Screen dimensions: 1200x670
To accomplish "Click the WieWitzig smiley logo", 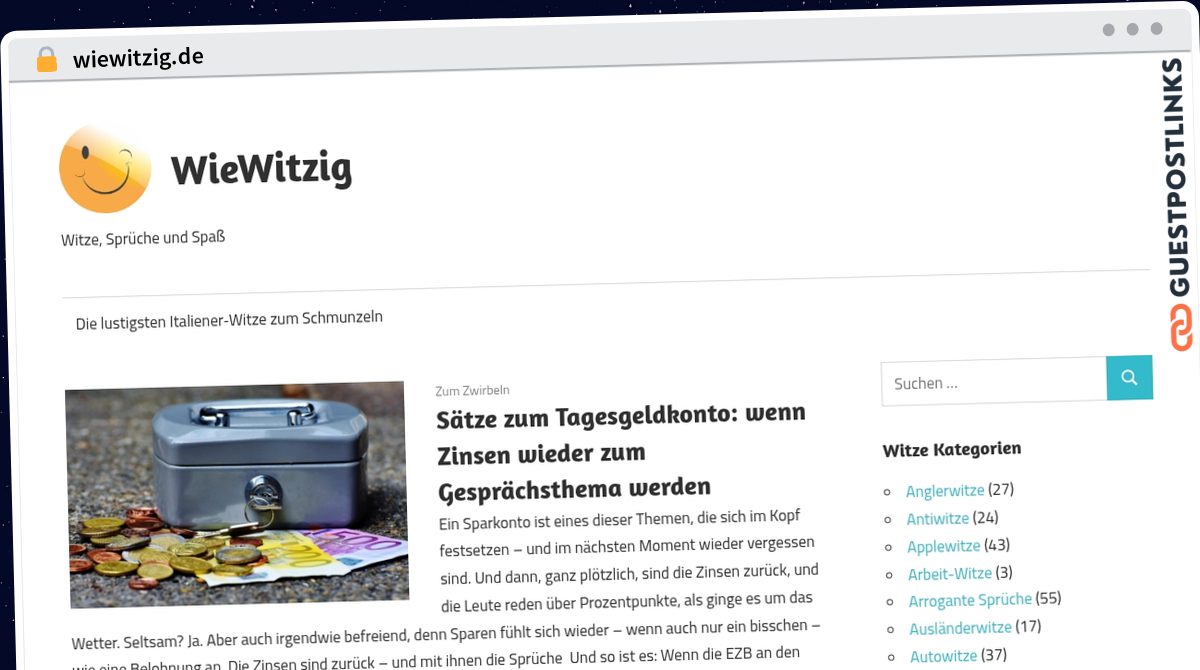I will (x=105, y=168).
